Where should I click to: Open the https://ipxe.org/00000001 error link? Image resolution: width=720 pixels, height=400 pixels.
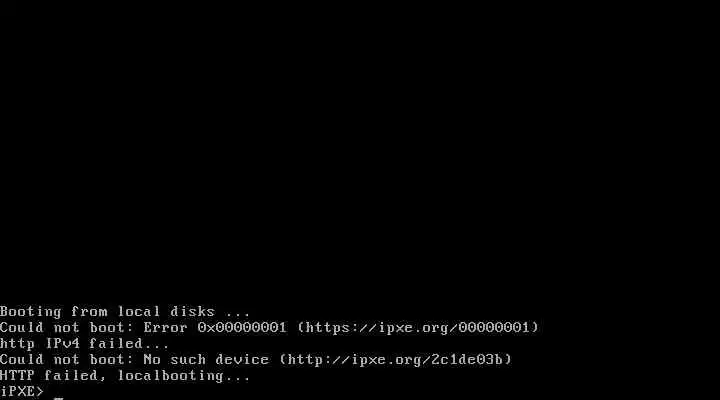tap(417, 327)
